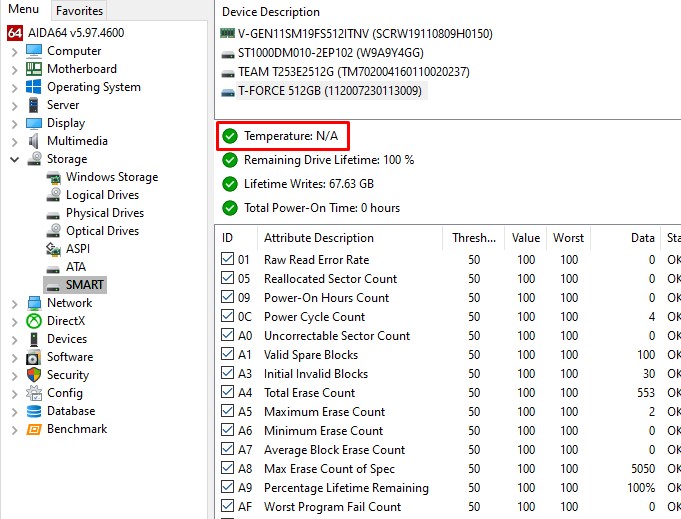This screenshot has height=519, width=681.
Task: Click the DirectX Xbox icon
Action: [x=34, y=321]
